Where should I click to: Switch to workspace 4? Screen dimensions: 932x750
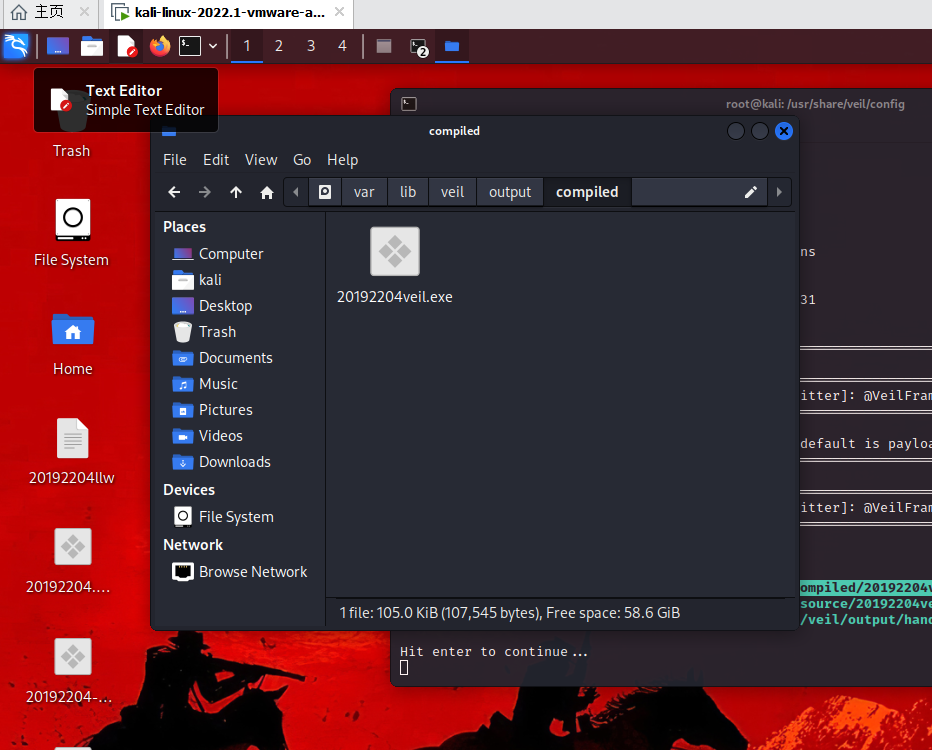tap(342, 46)
